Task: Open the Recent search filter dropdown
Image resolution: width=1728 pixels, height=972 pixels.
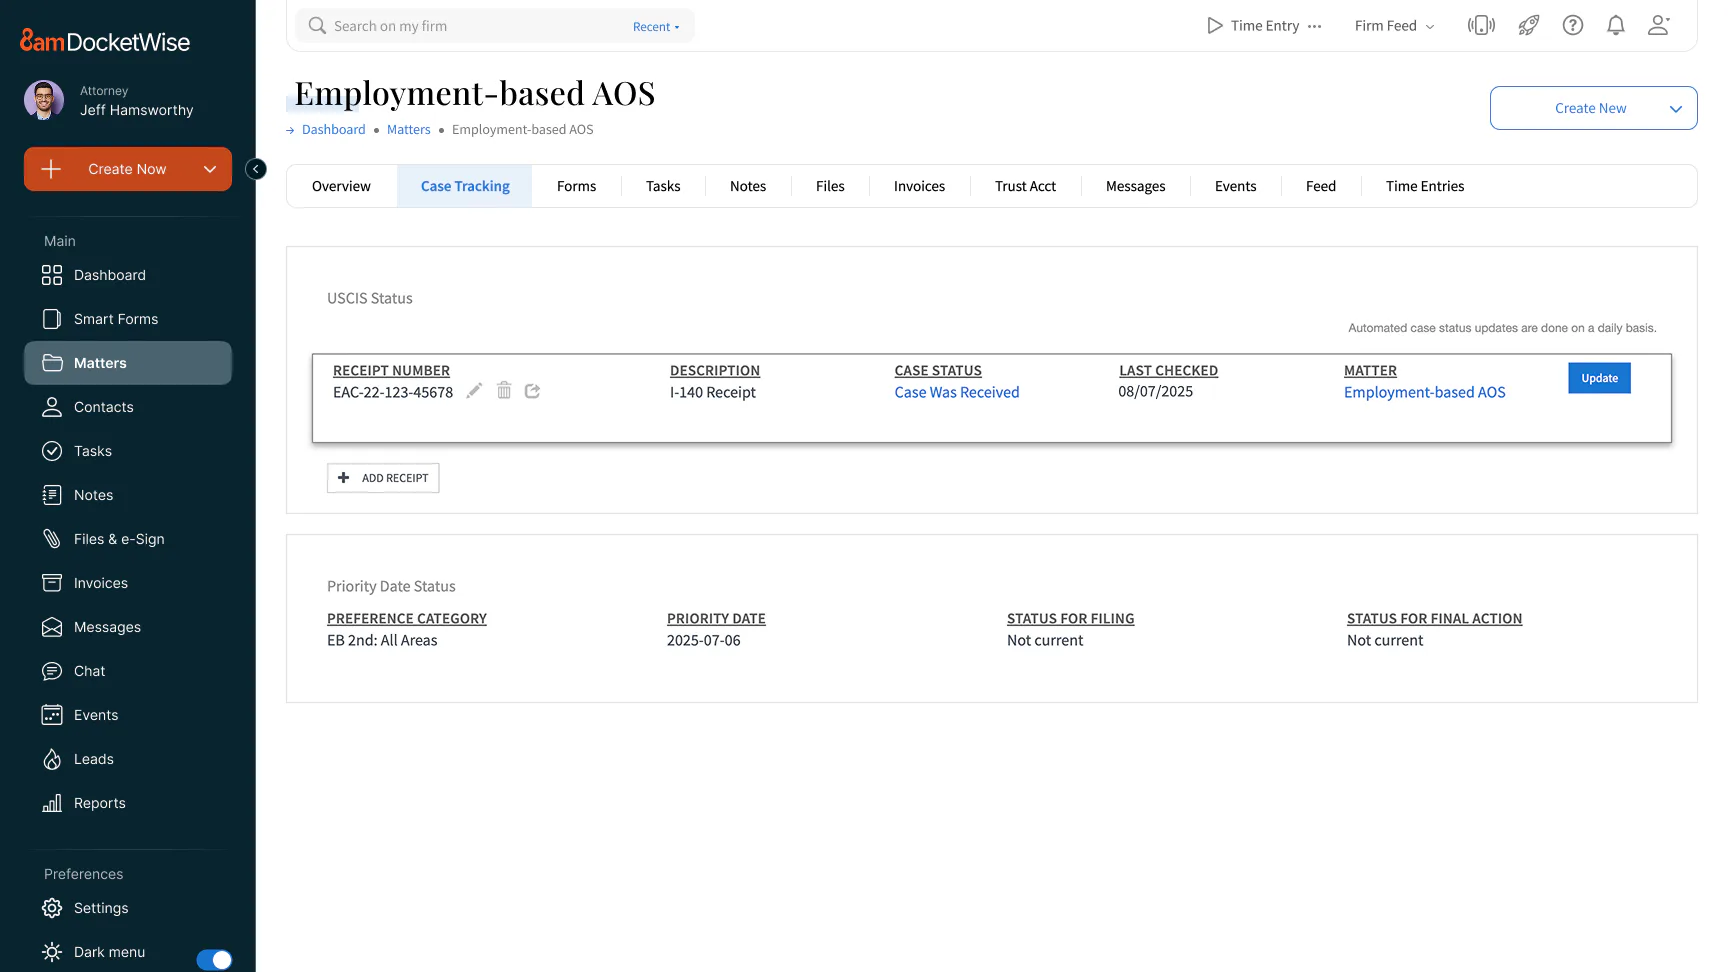Action: click(x=655, y=27)
